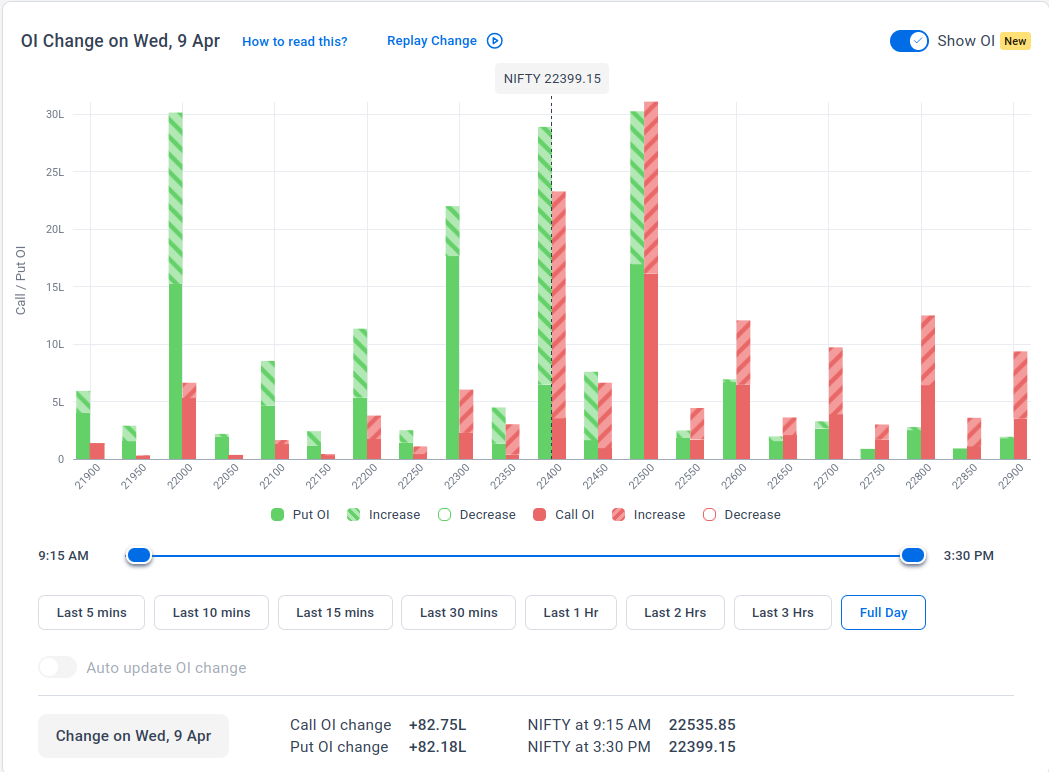Click the OI Change on Wed, 9 Apr heading
The width and height of the screenshot is (1049, 772).
coord(120,41)
